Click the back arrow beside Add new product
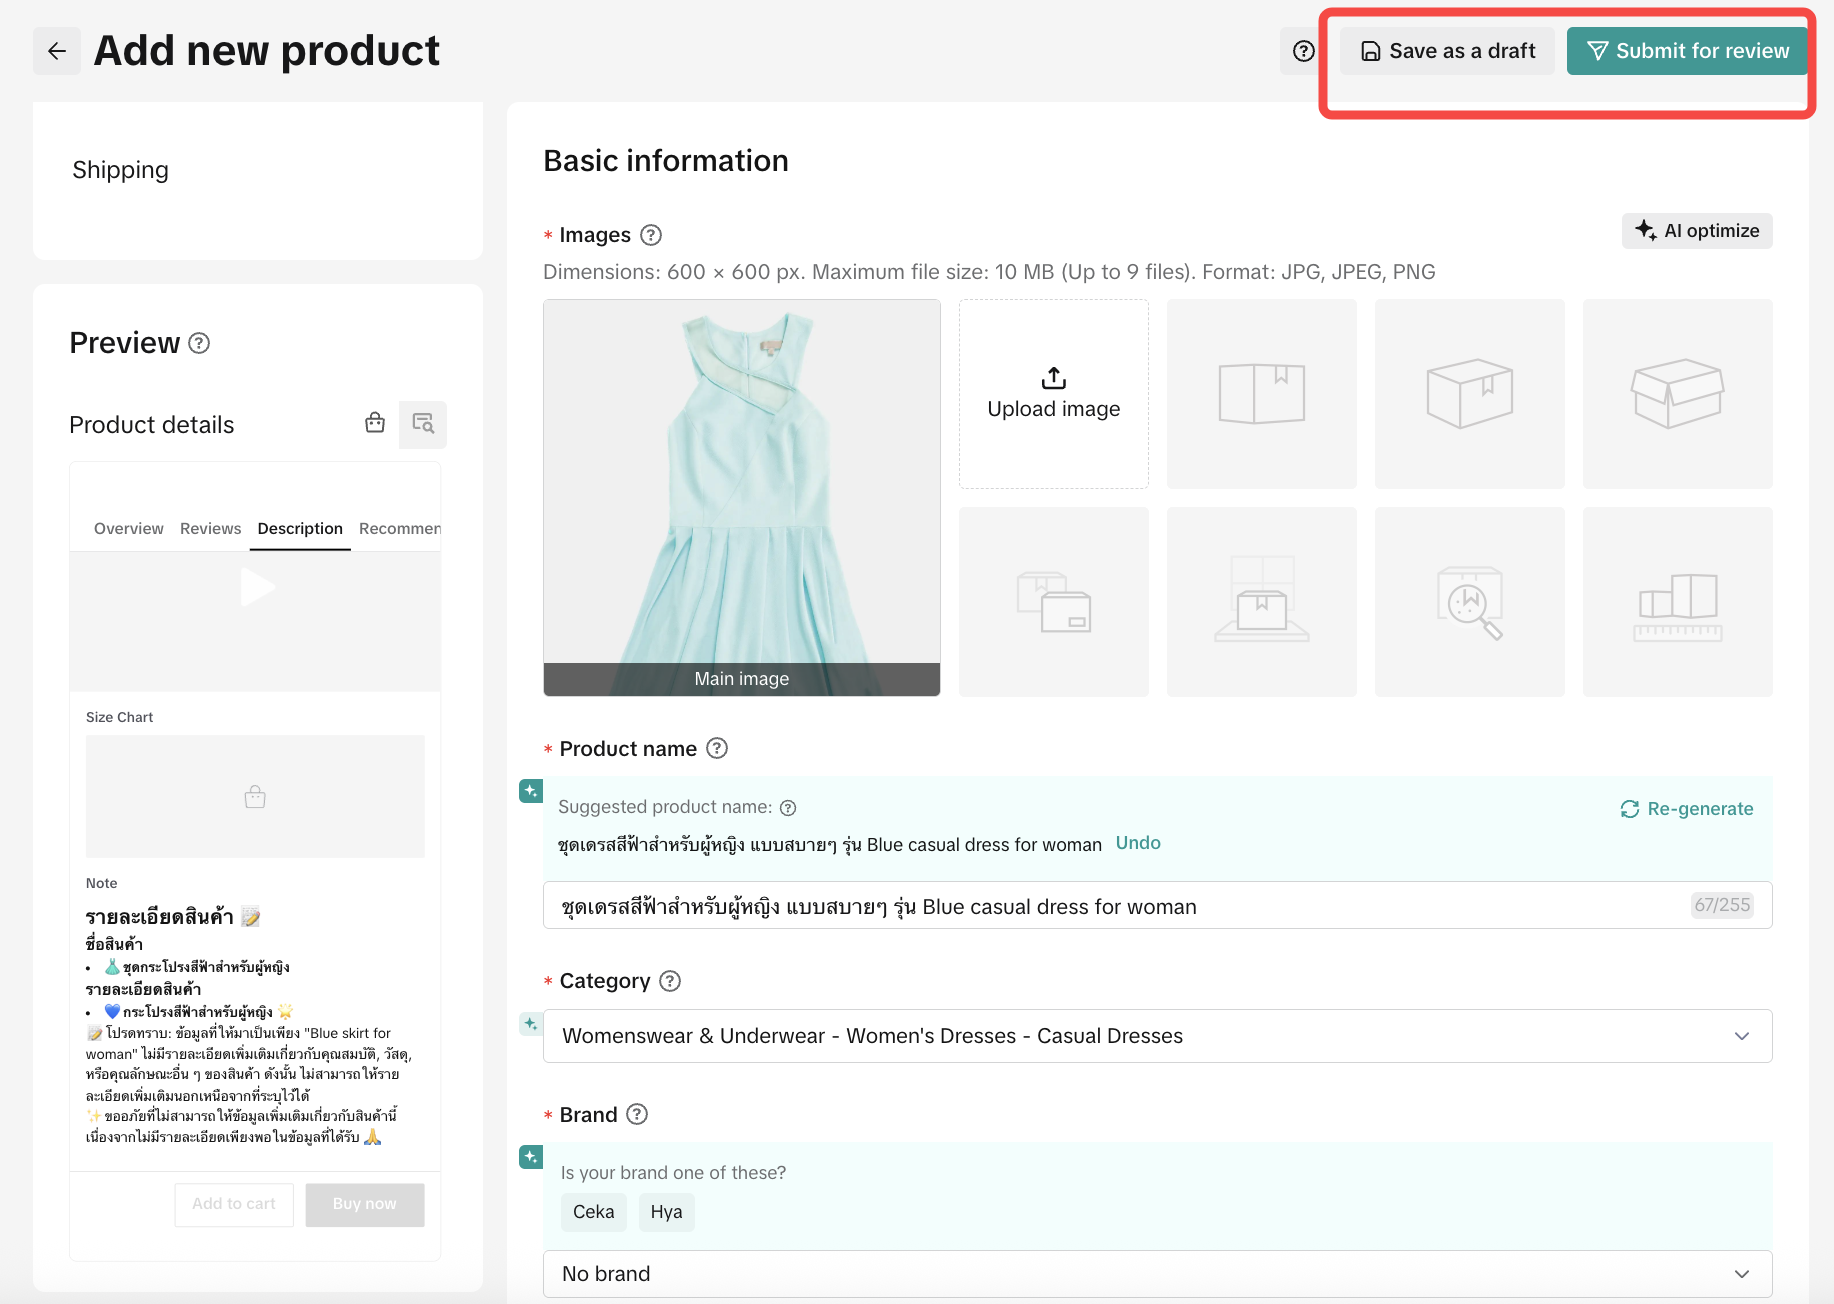 point(57,51)
